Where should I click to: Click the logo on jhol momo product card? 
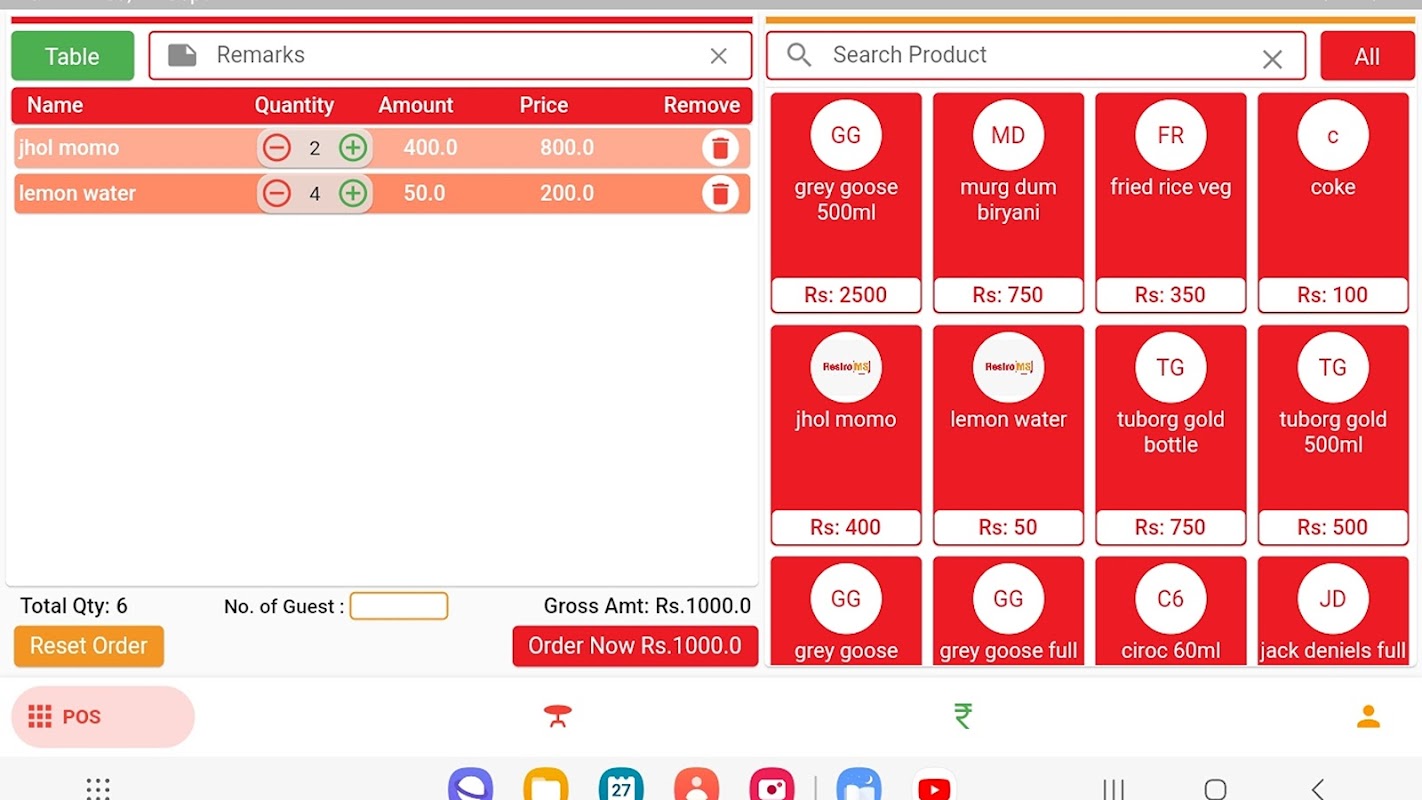(x=846, y=367)
